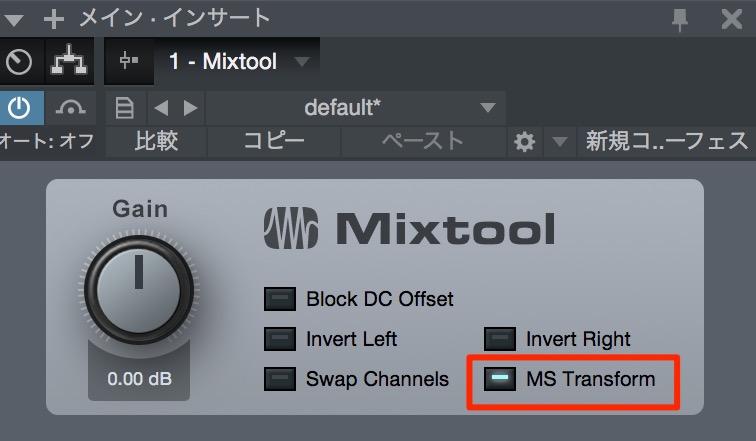Click the オート: オフ automation mode label
Image resolution: width=756 pixels, height=441 pixels.
(x=47, y=141)
